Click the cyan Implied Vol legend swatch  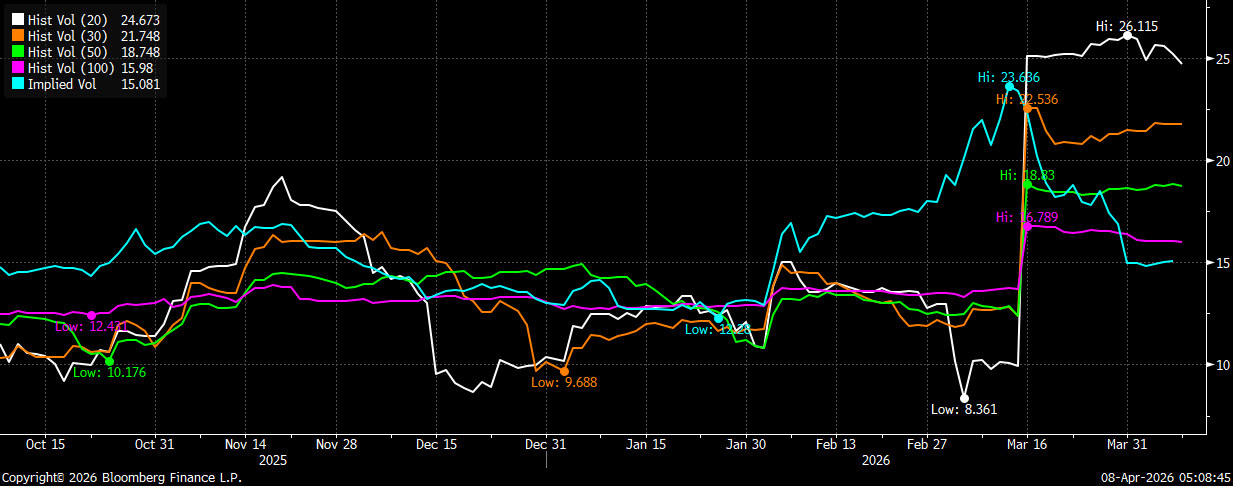coord(17,84)
